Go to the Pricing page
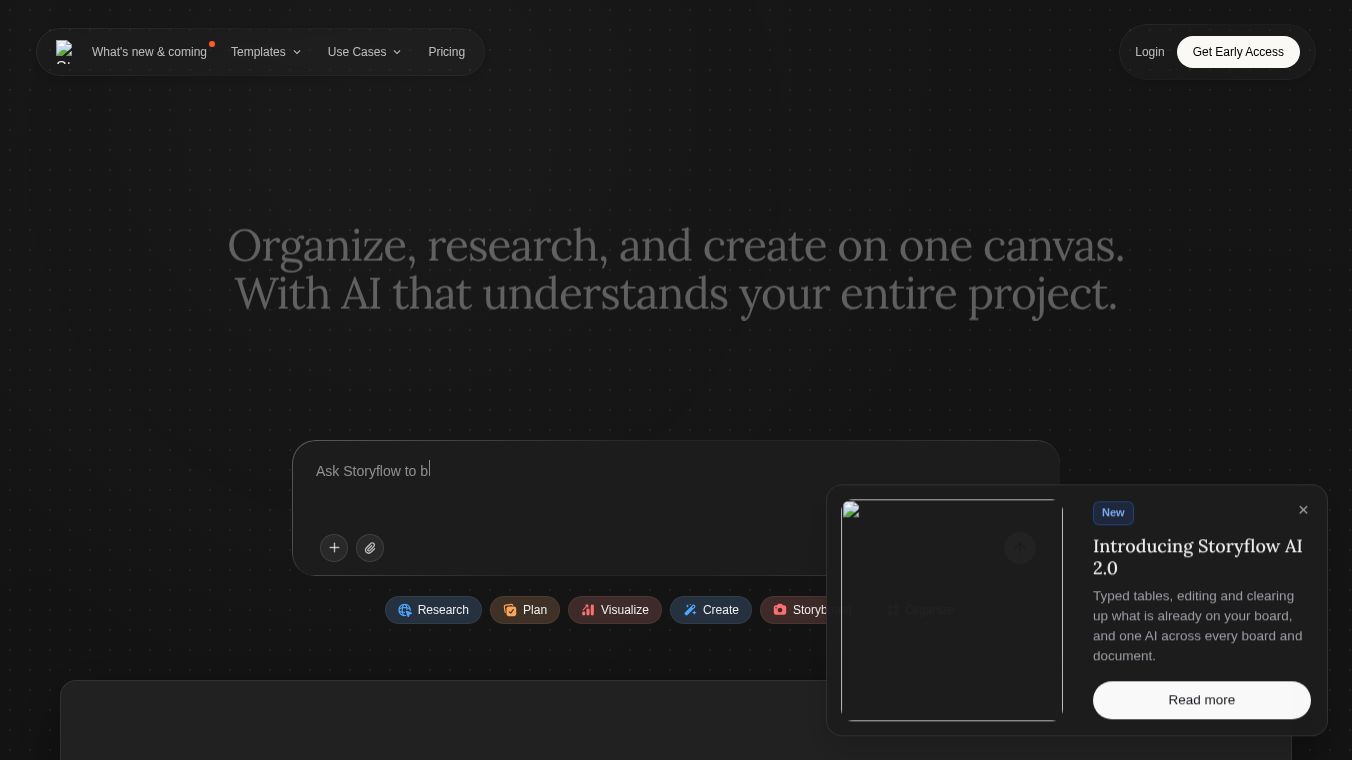 pos(446,52)
